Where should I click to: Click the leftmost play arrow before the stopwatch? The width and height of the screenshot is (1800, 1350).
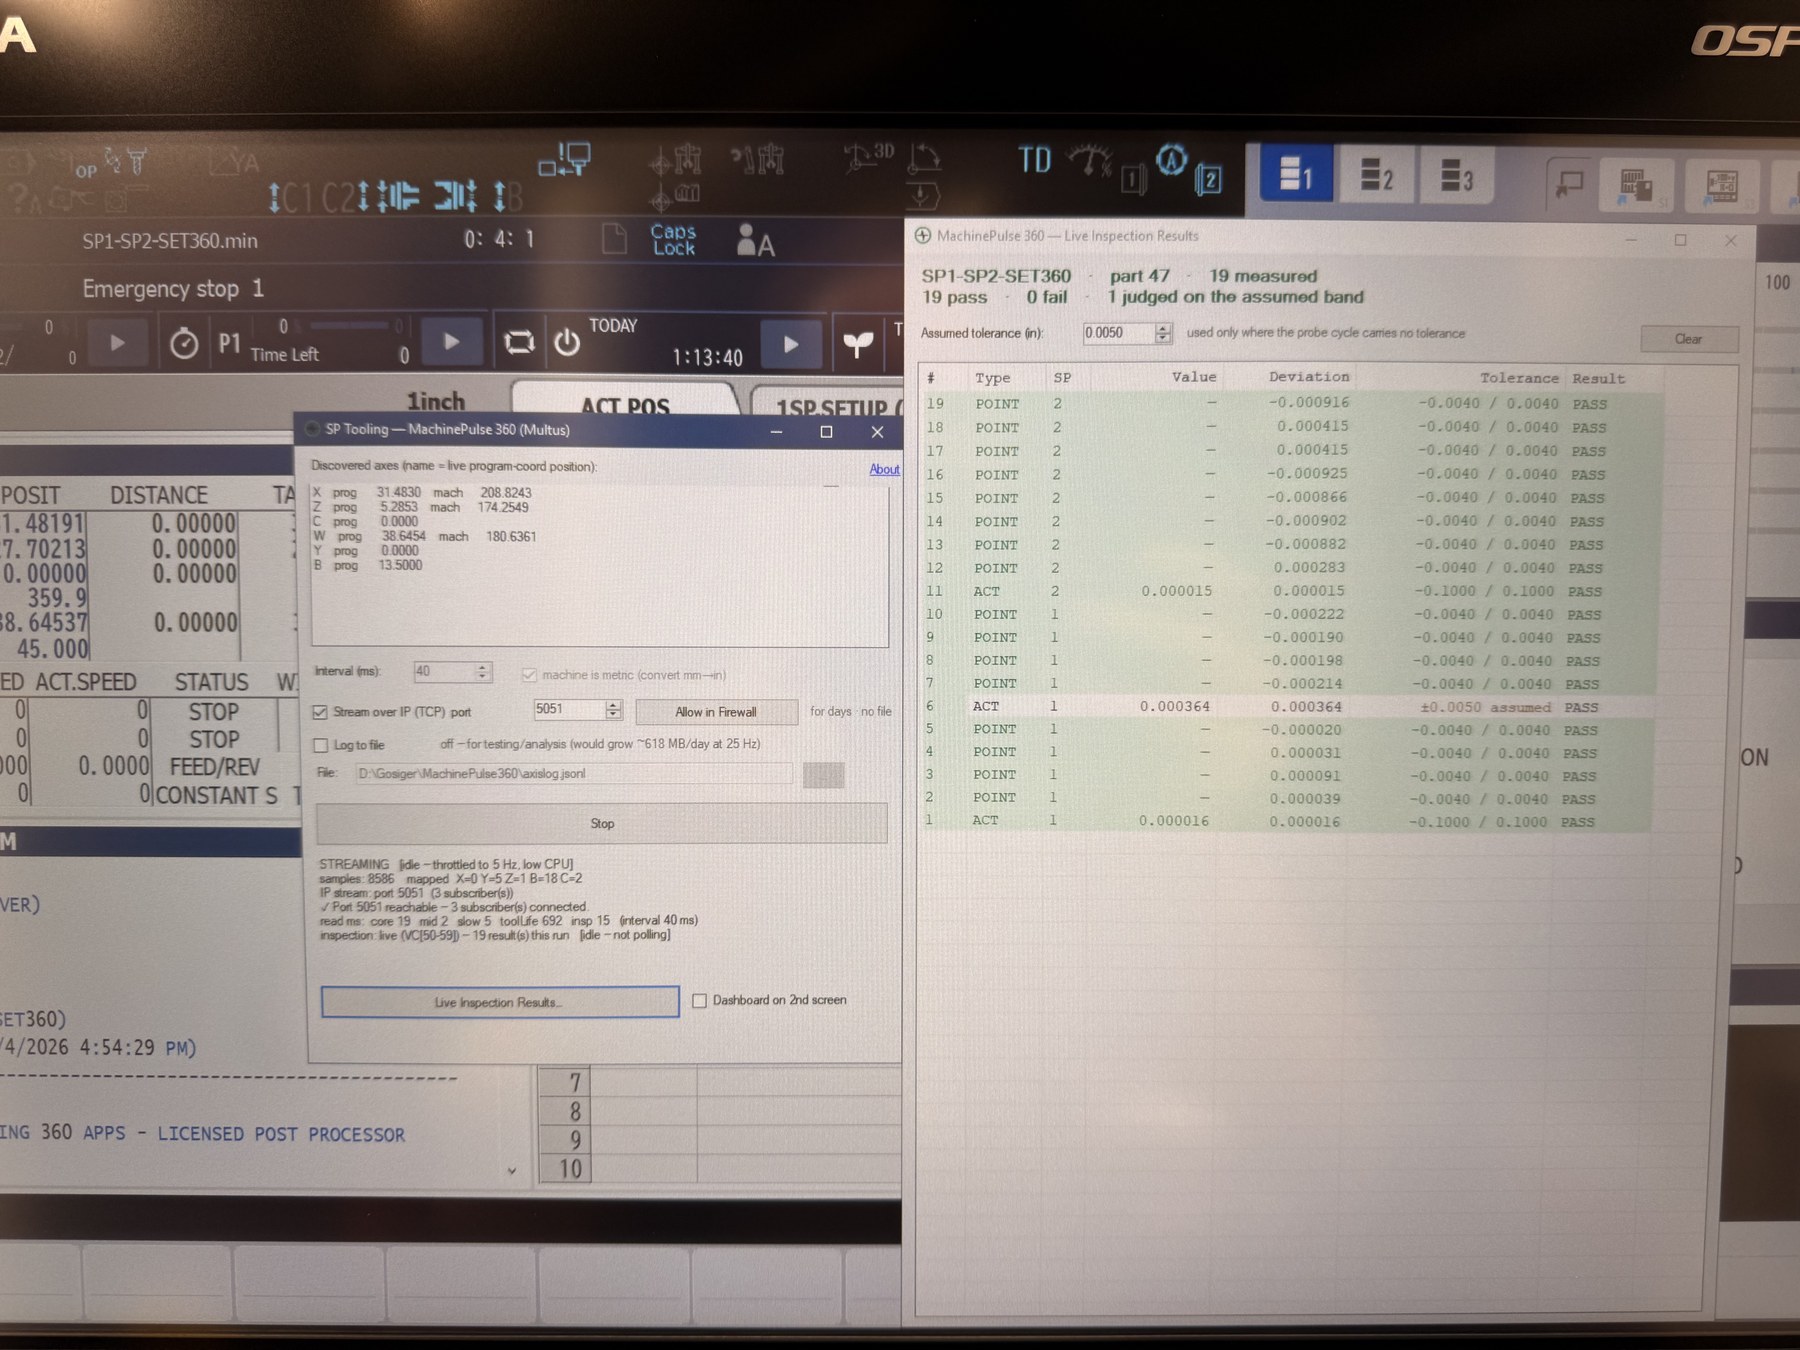(117, 342)
